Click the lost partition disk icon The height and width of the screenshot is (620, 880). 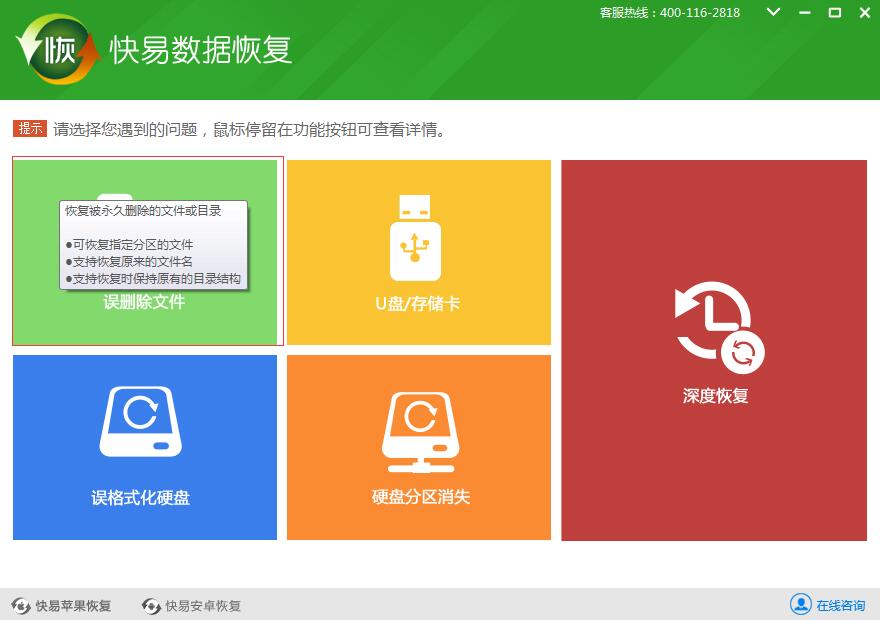pos(420,433)
